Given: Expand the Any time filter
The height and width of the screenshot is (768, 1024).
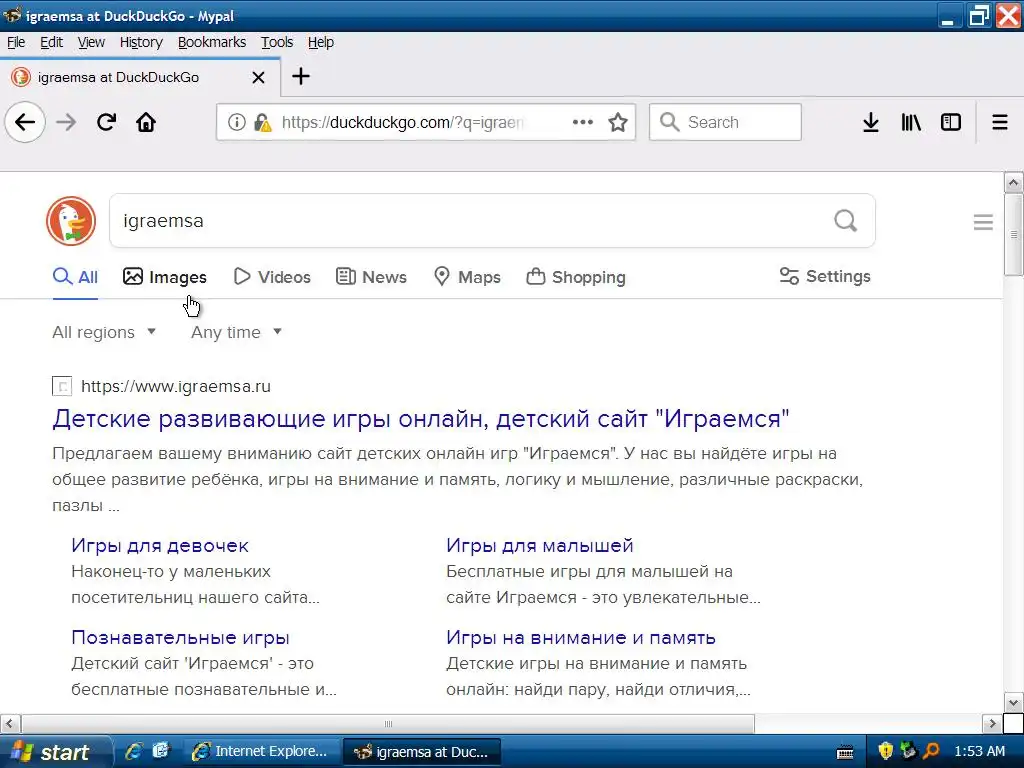Looking at the screenshot, I should coord(236,332).
